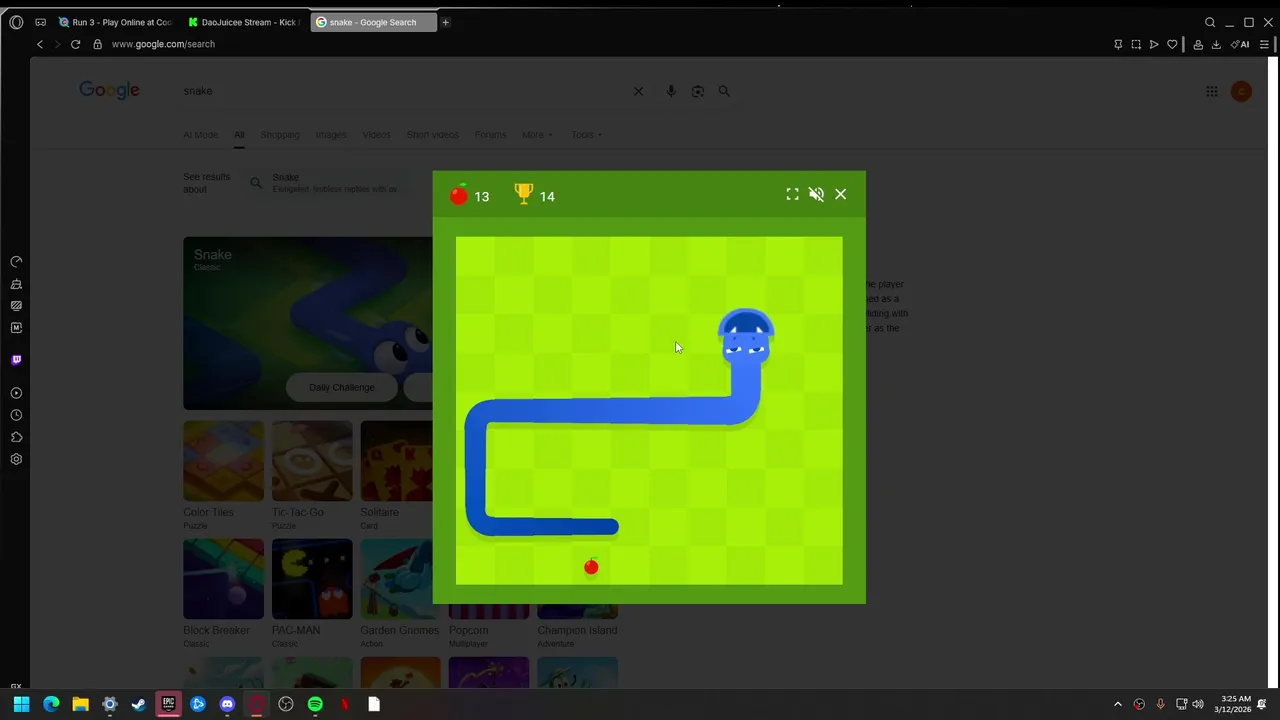Open the browser tab search magnifier

point(1210,22)
